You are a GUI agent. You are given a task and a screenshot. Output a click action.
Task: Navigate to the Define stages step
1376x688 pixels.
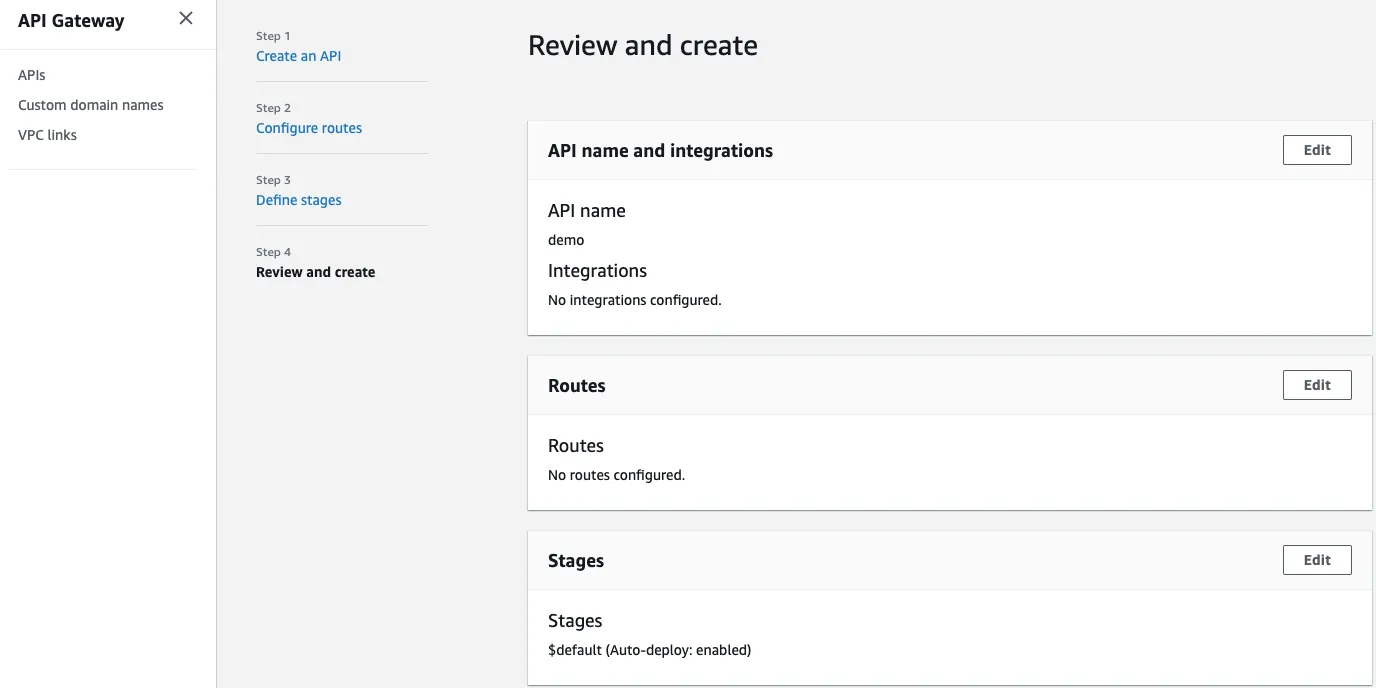coord(298,199)
